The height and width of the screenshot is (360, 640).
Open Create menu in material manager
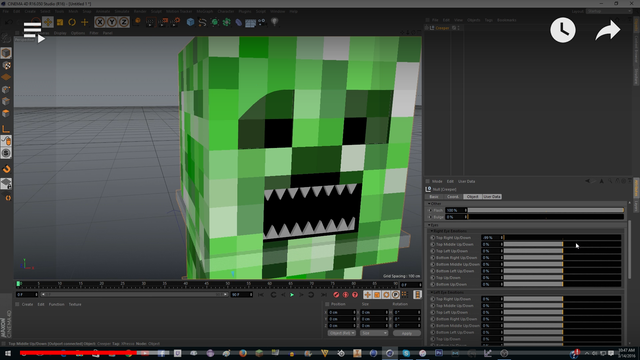pyautogui.click(x=27, y=304)
